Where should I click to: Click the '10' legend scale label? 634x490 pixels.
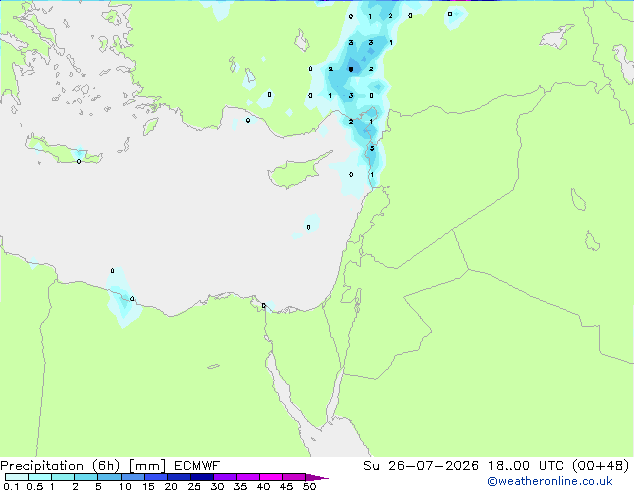(125, 486)
